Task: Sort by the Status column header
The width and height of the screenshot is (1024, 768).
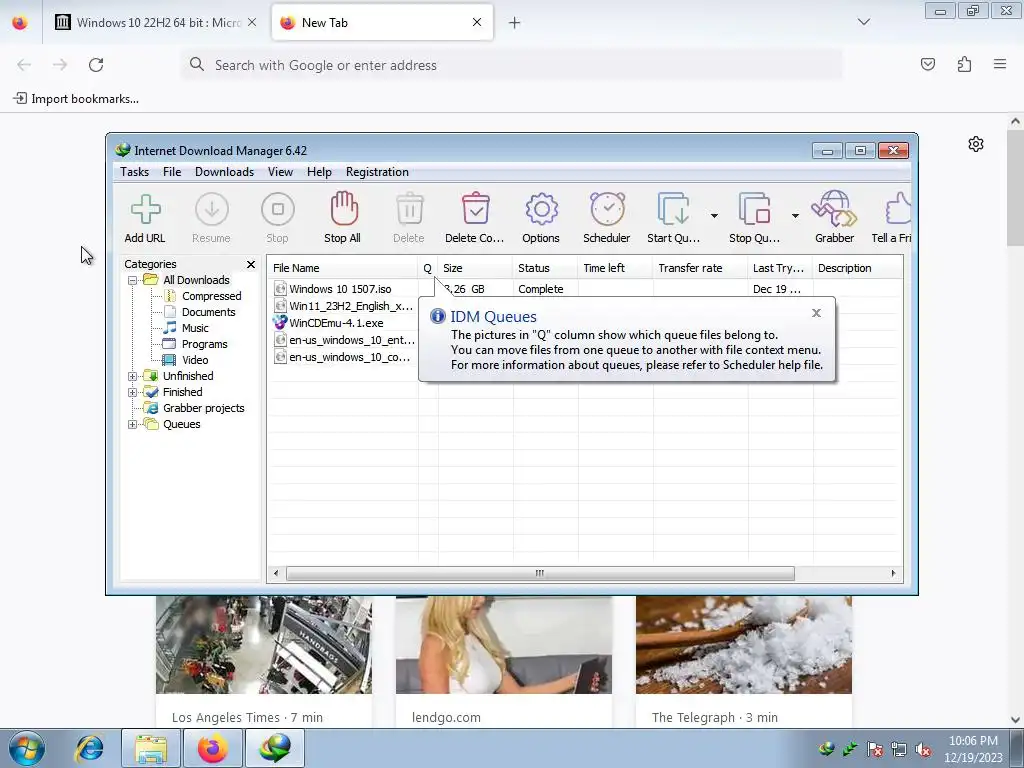Action: [545, 268]
